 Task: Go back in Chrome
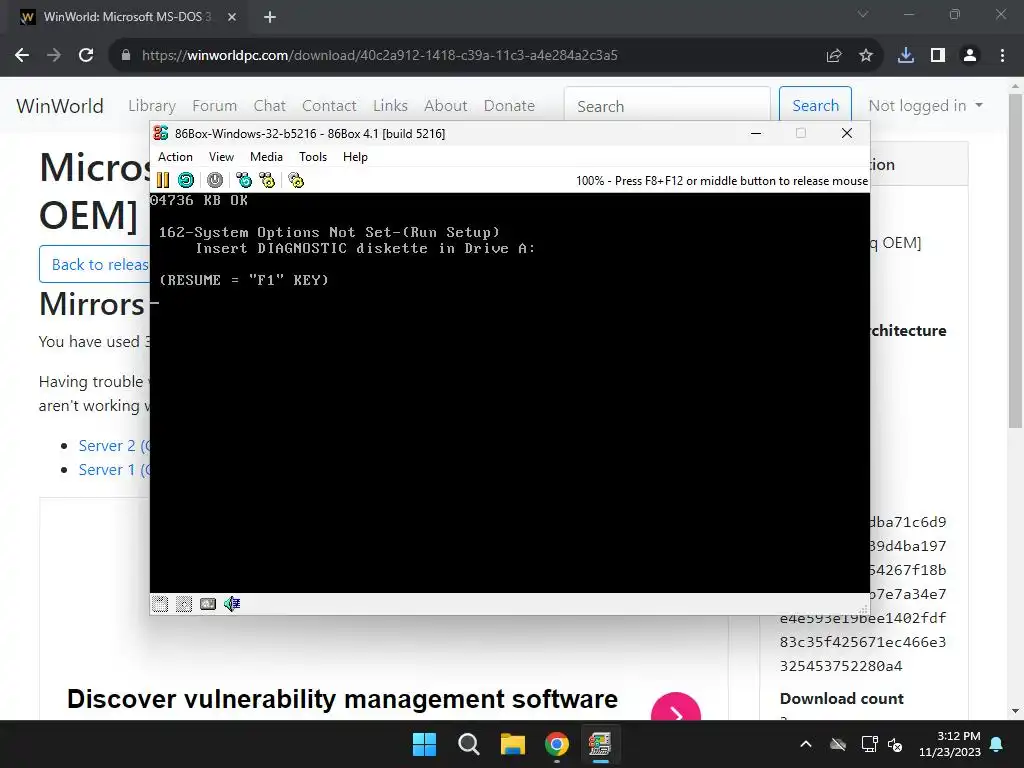coord(22,56)
